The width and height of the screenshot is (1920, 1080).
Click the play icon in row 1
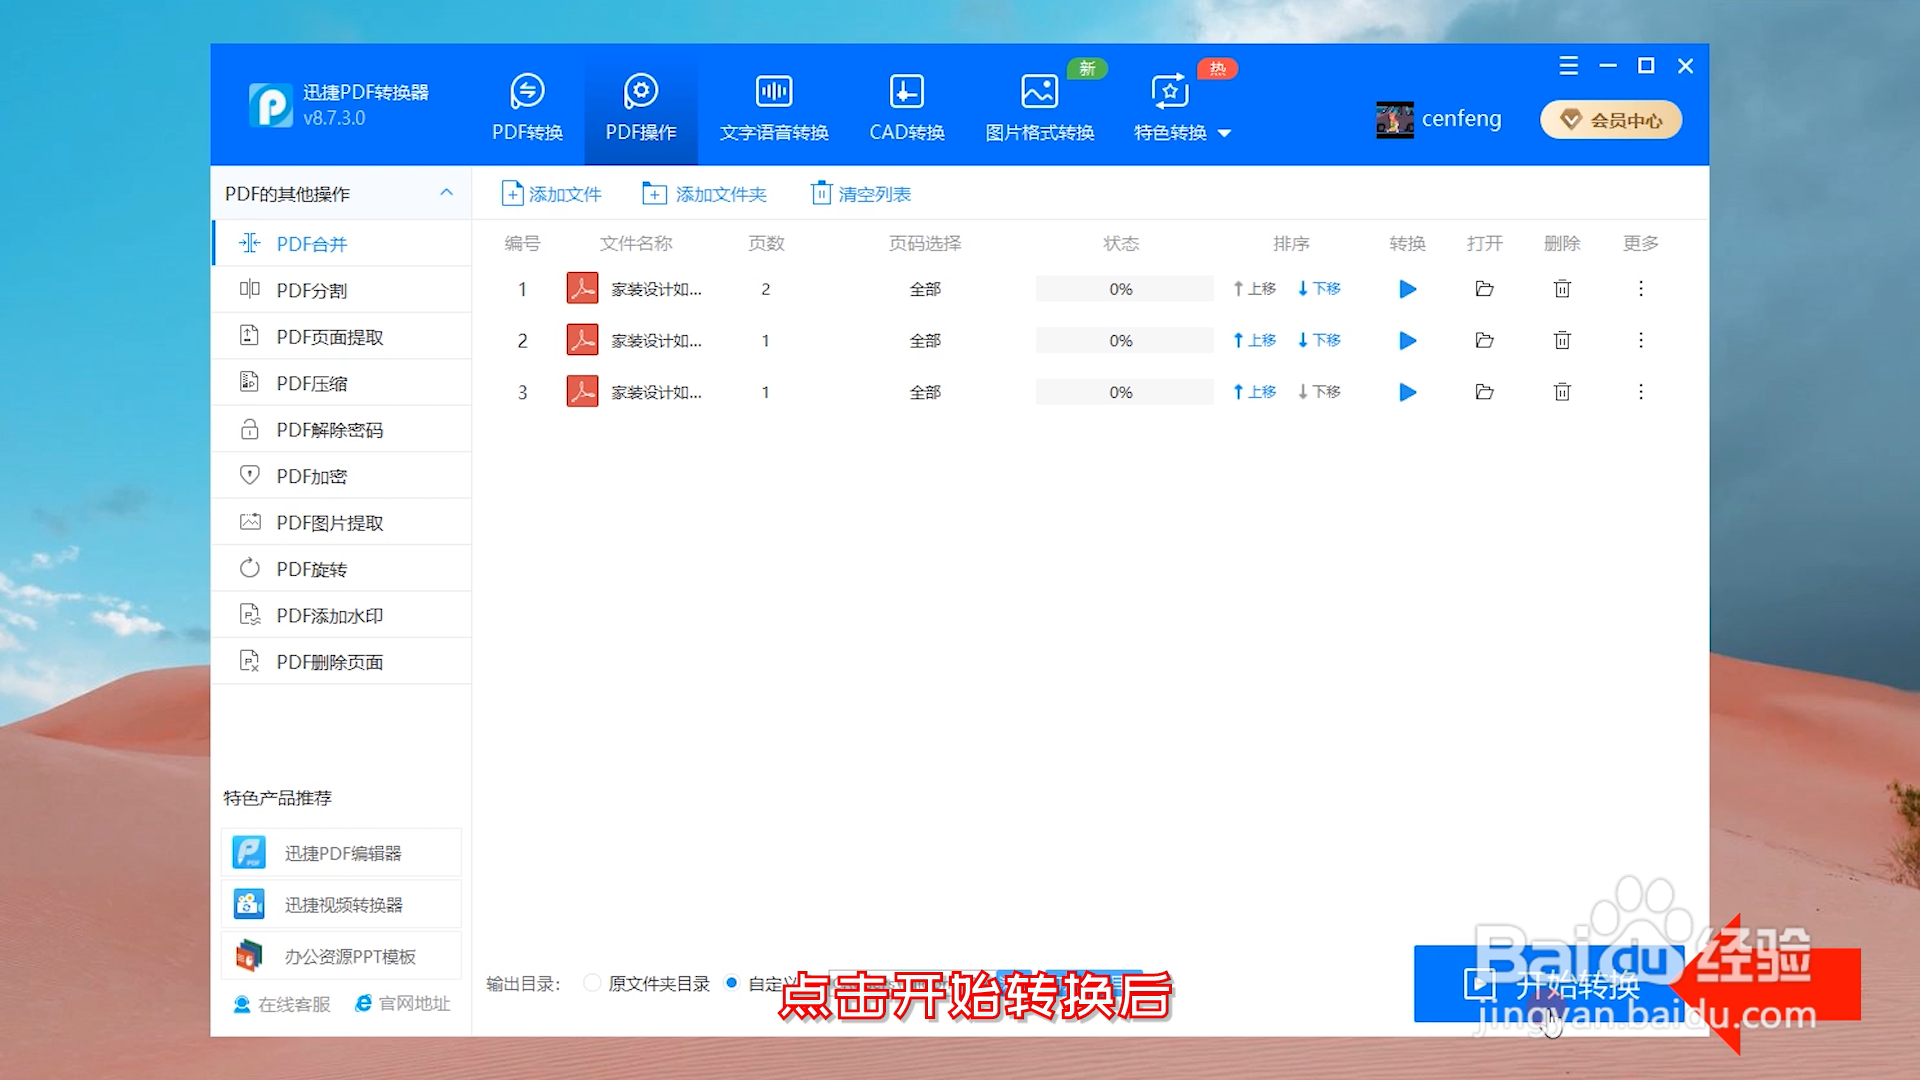tap(1407, 289)
